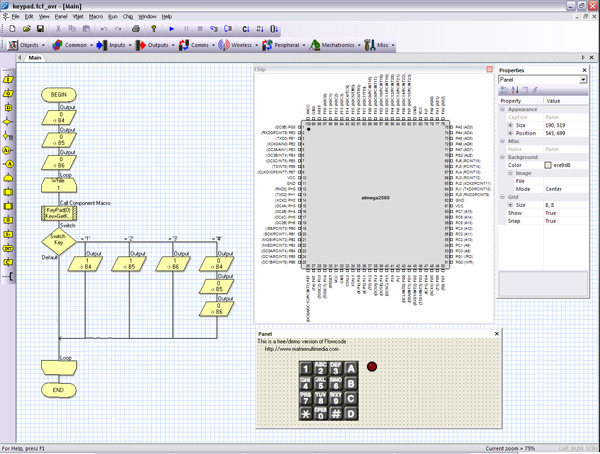Open the Macro menu
This screenshot has width=600, height=454.
tap(96, 16)
